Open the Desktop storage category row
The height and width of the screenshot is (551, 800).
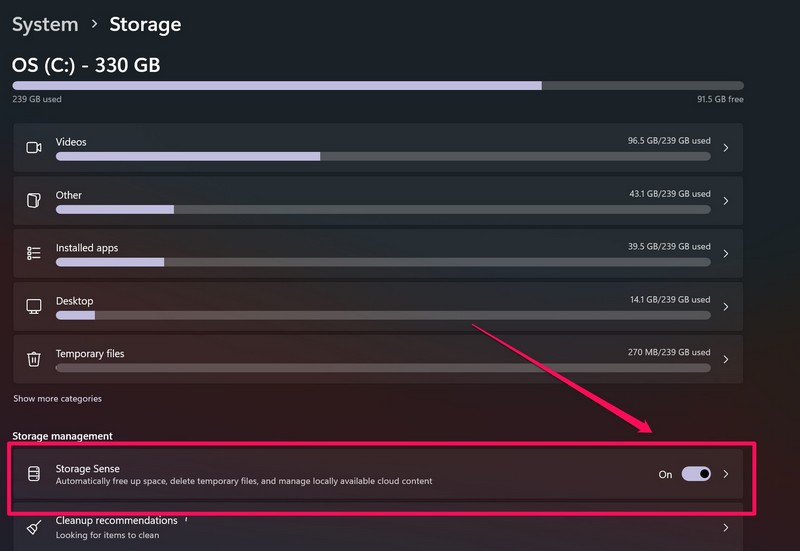[x=380, y=306]
